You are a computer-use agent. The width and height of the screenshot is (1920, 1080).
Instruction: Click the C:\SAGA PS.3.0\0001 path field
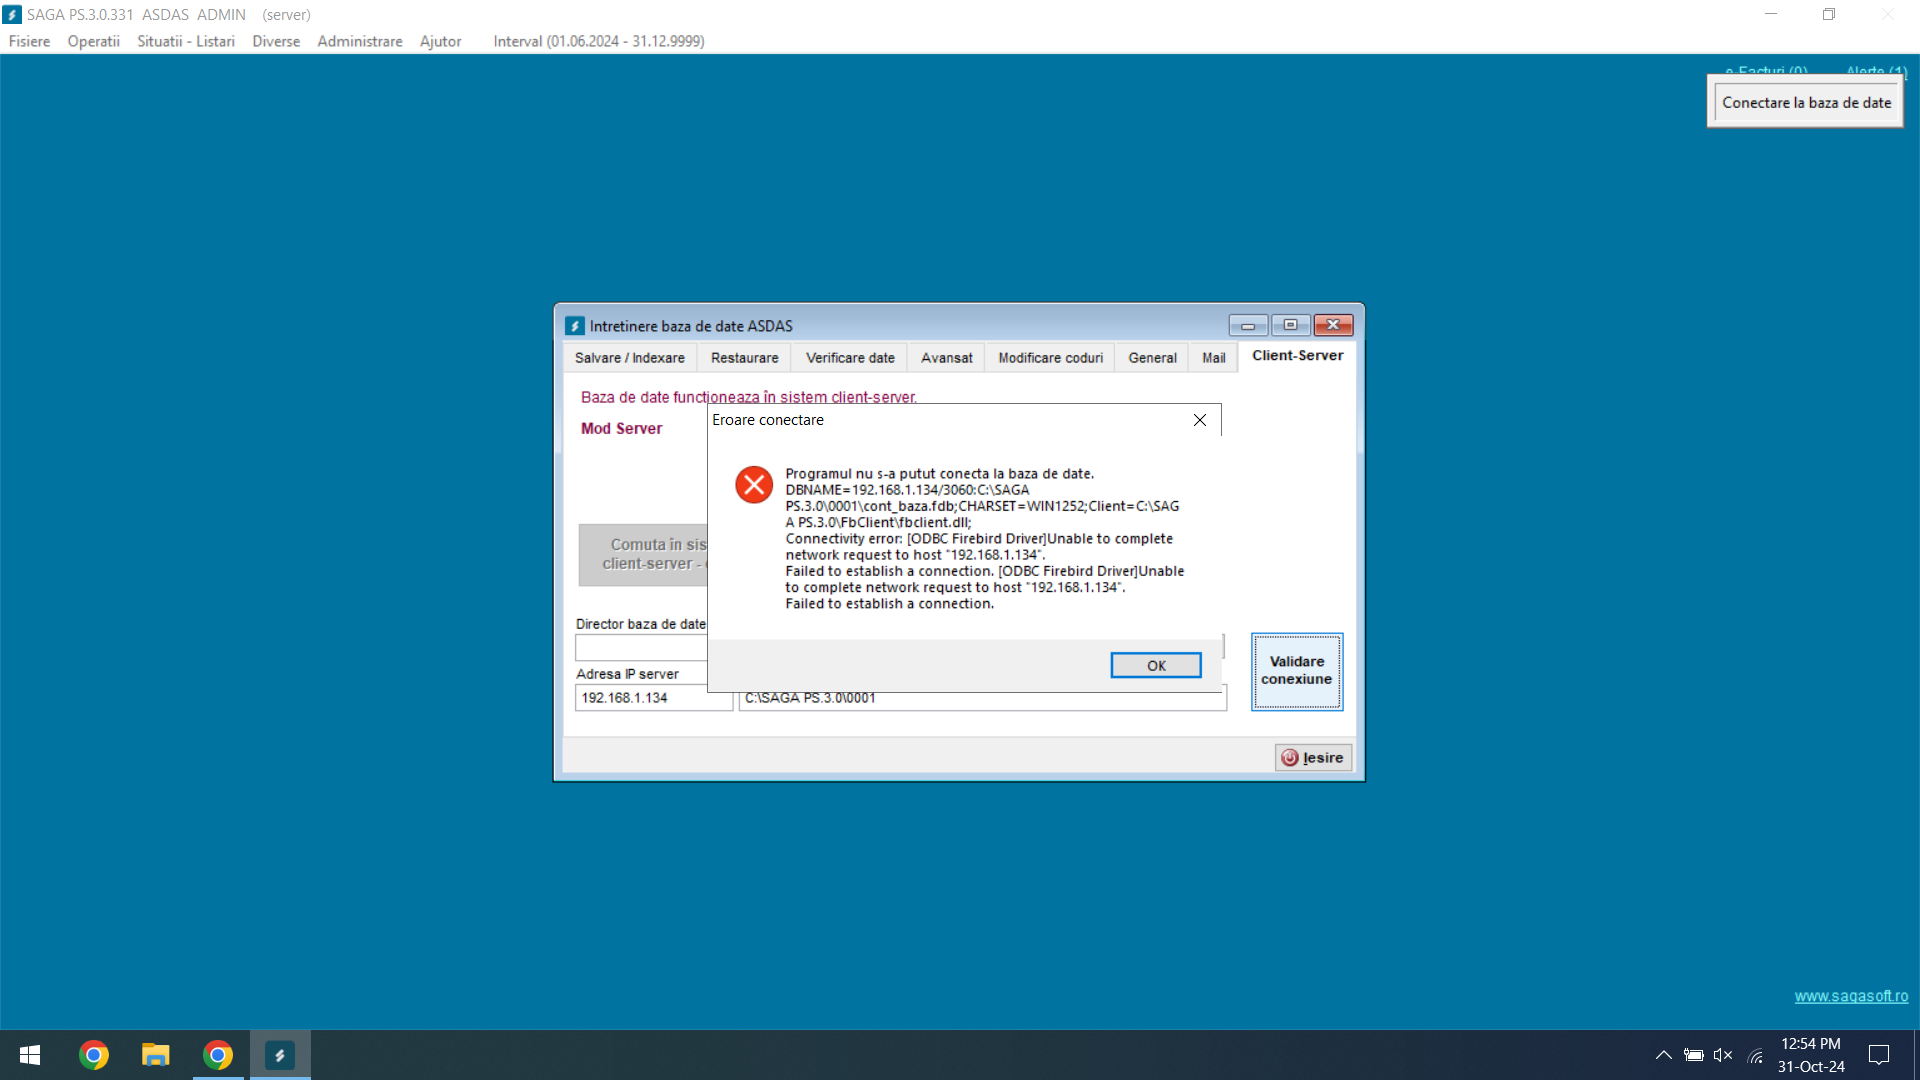(982, 699)
